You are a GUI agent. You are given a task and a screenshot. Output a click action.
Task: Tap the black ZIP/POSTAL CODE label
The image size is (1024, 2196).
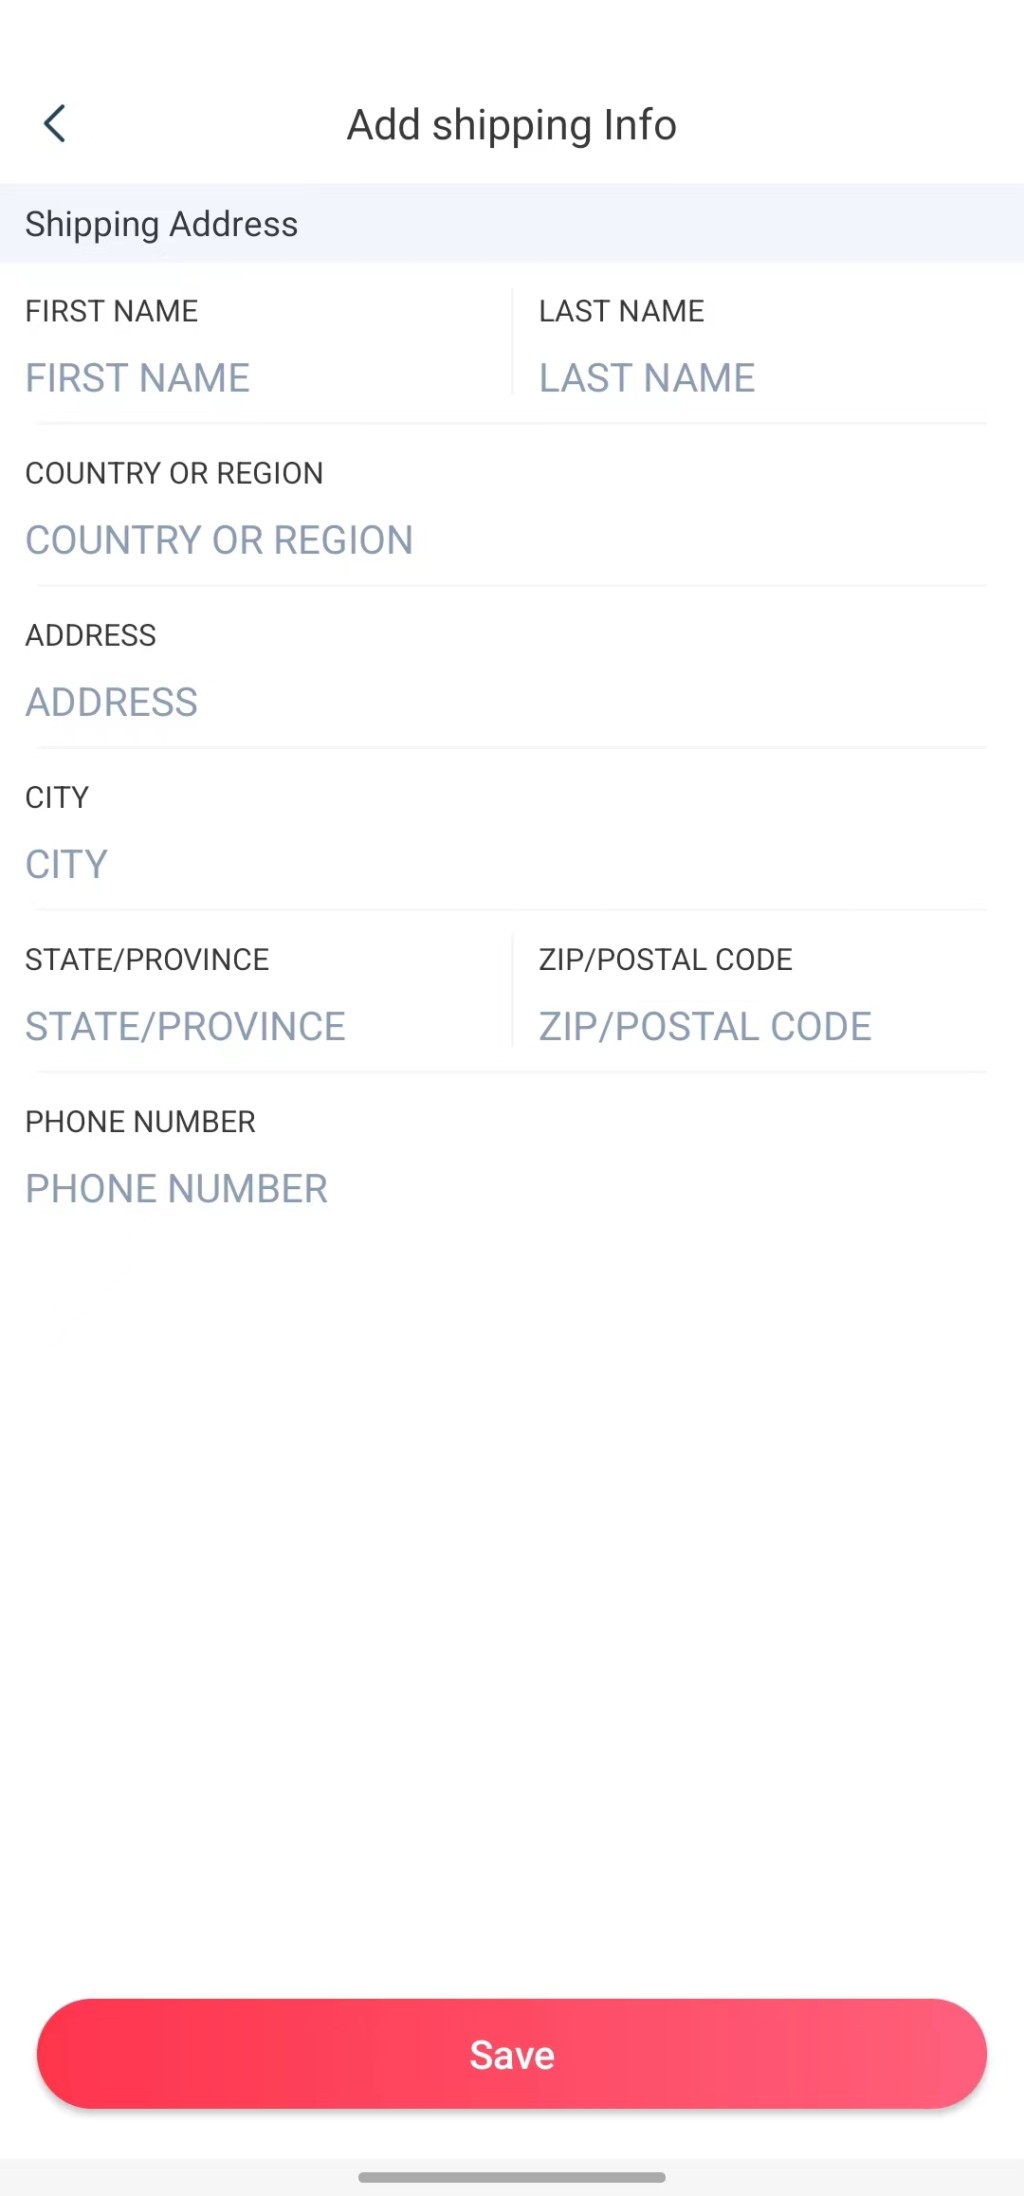coord(665,959)
